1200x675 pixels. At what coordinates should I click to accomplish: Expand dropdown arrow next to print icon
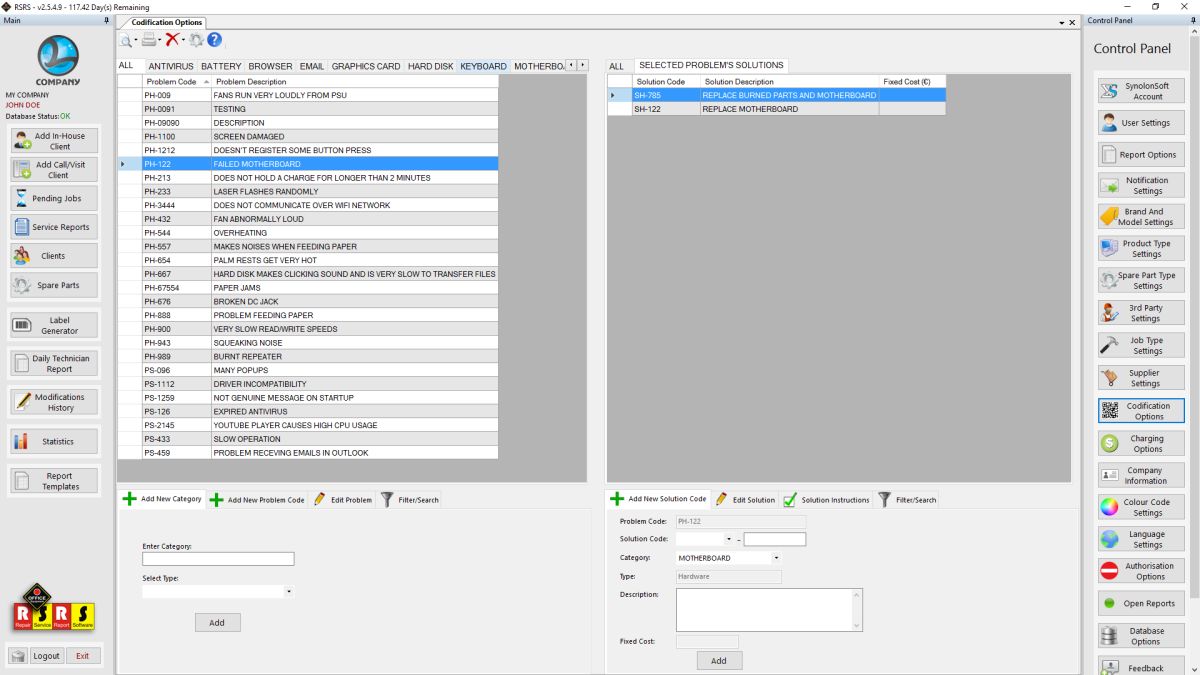(160, 41)
